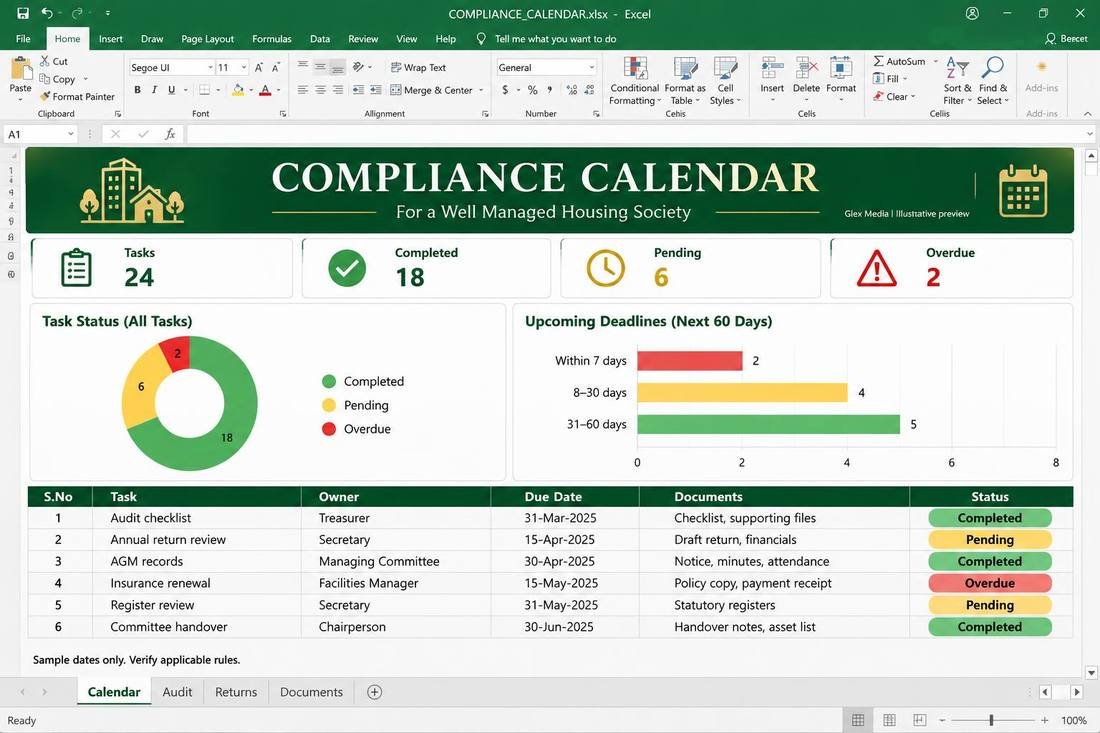
Task: Switch to the Data tab
Action: 320,39
